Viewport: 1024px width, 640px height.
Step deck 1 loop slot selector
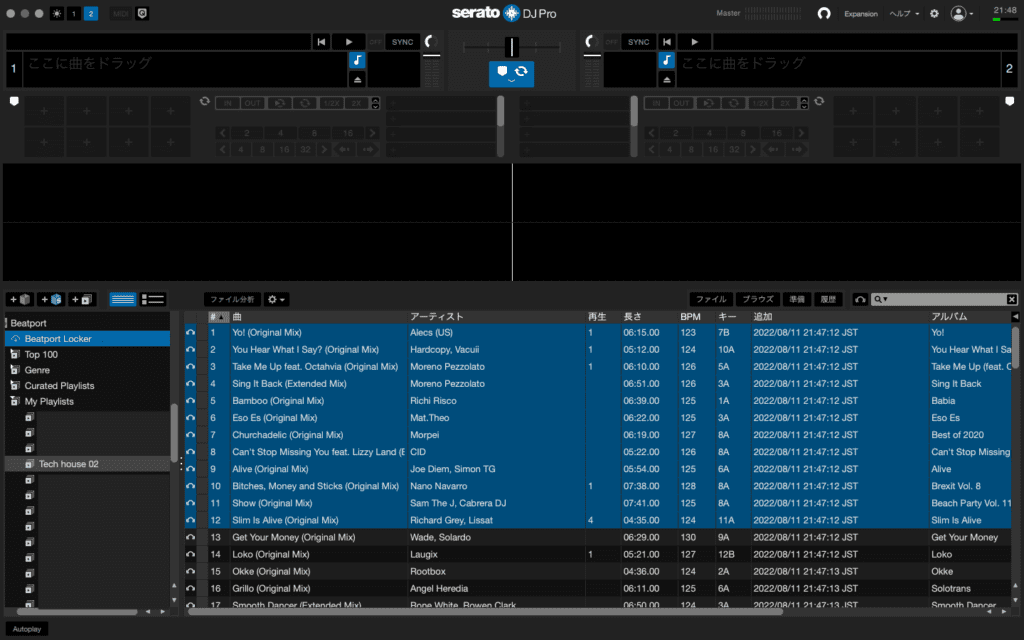(x=375, y=103)
